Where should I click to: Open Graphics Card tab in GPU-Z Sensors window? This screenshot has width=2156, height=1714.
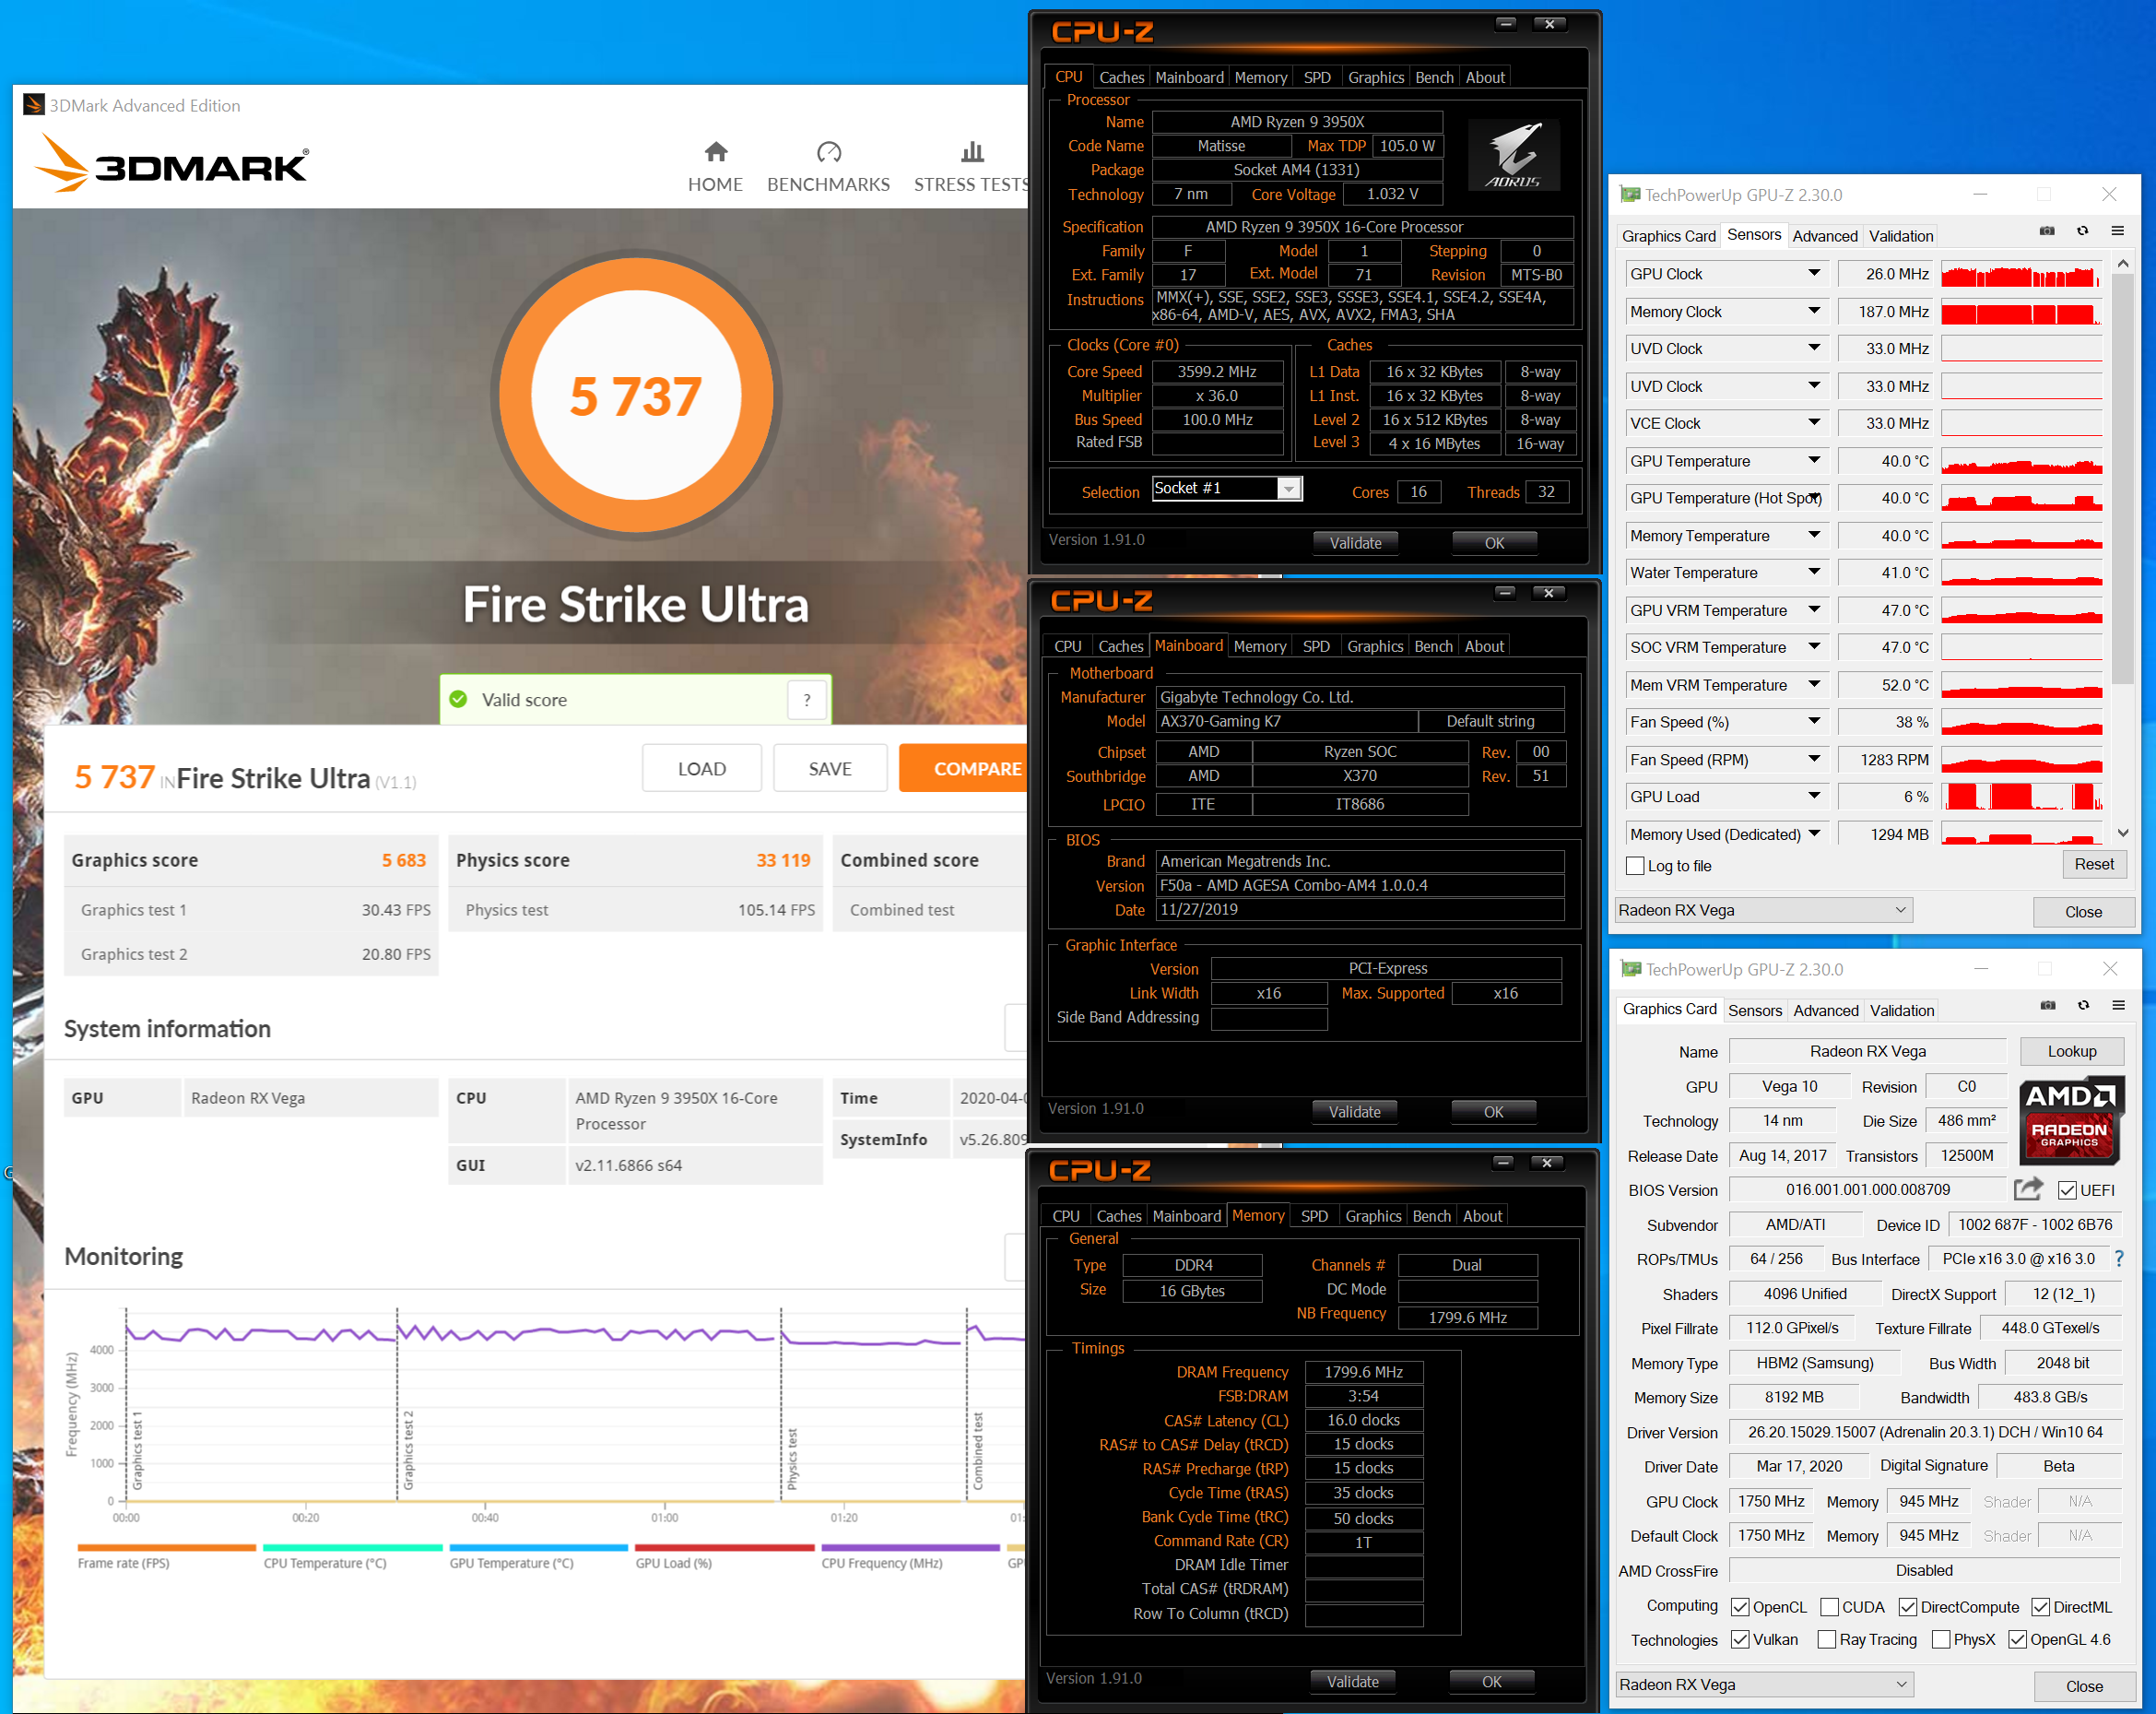point(1669,236)
